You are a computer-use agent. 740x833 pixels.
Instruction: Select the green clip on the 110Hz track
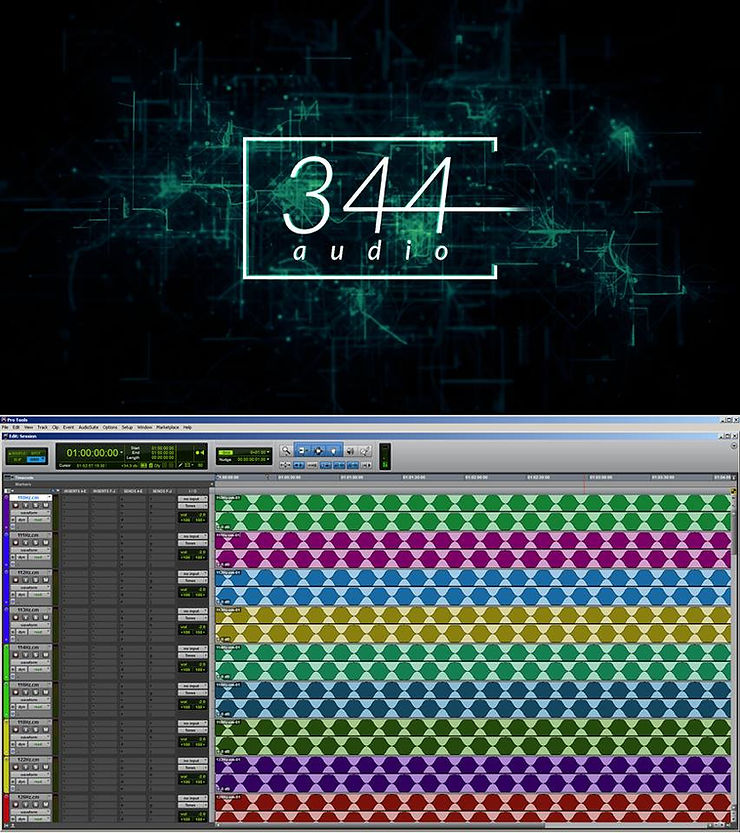[473, 513]
